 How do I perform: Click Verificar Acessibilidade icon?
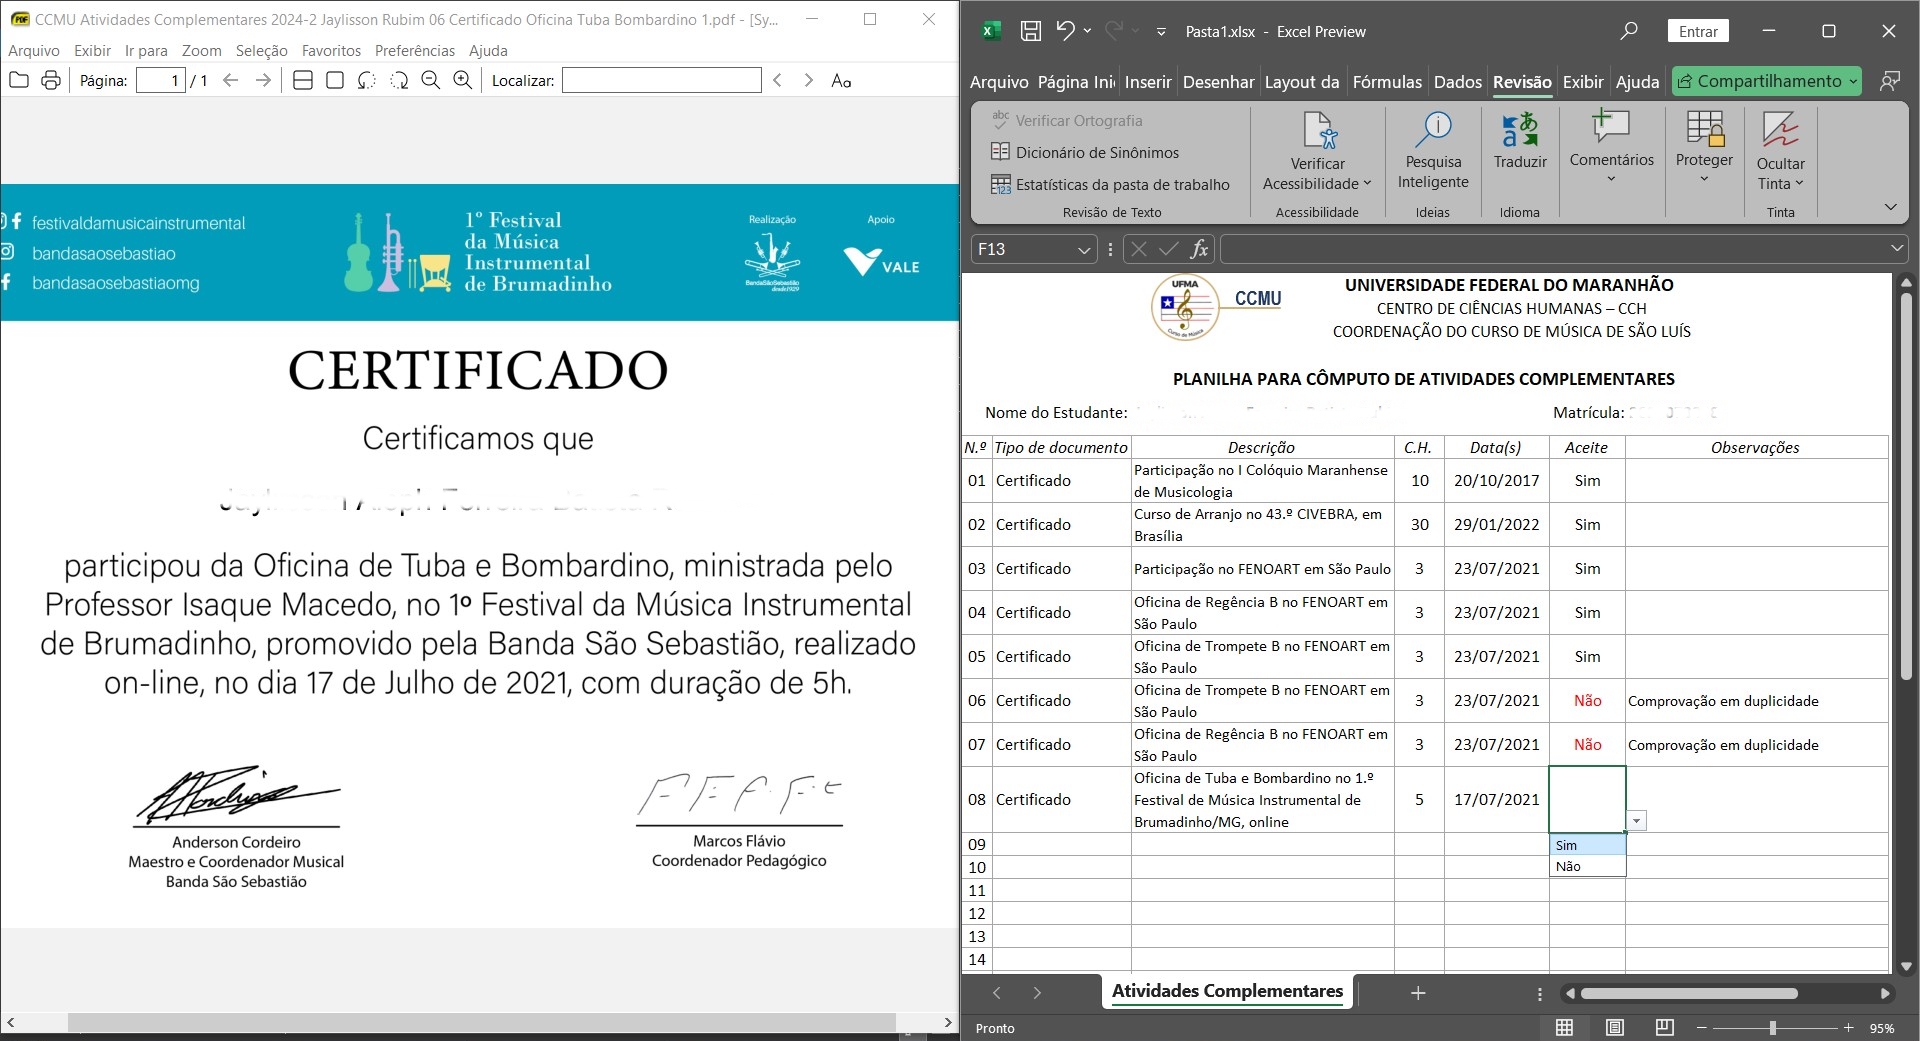pos(1319,130)
